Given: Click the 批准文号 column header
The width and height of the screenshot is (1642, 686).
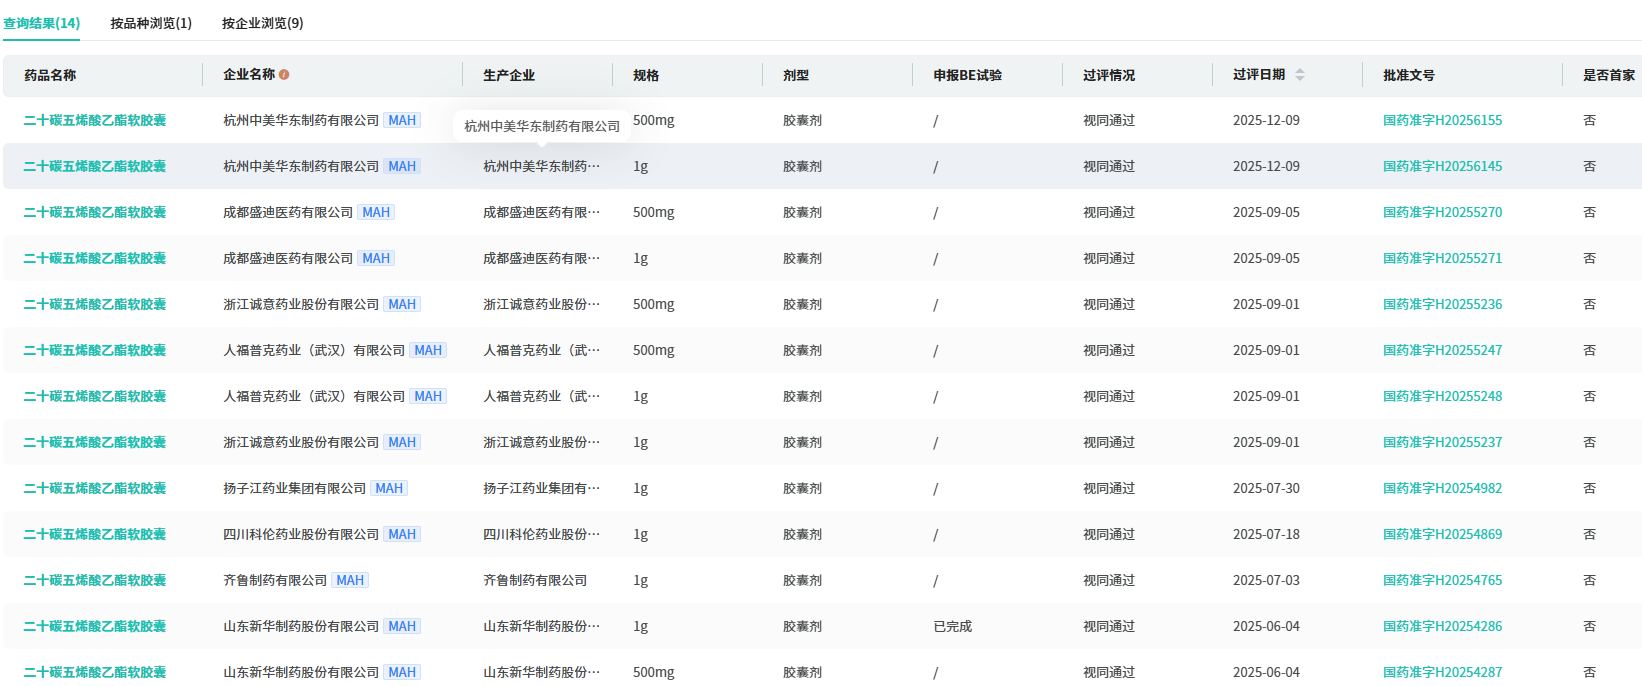Looking at the screenshot, I should (x=1409, y=75).
